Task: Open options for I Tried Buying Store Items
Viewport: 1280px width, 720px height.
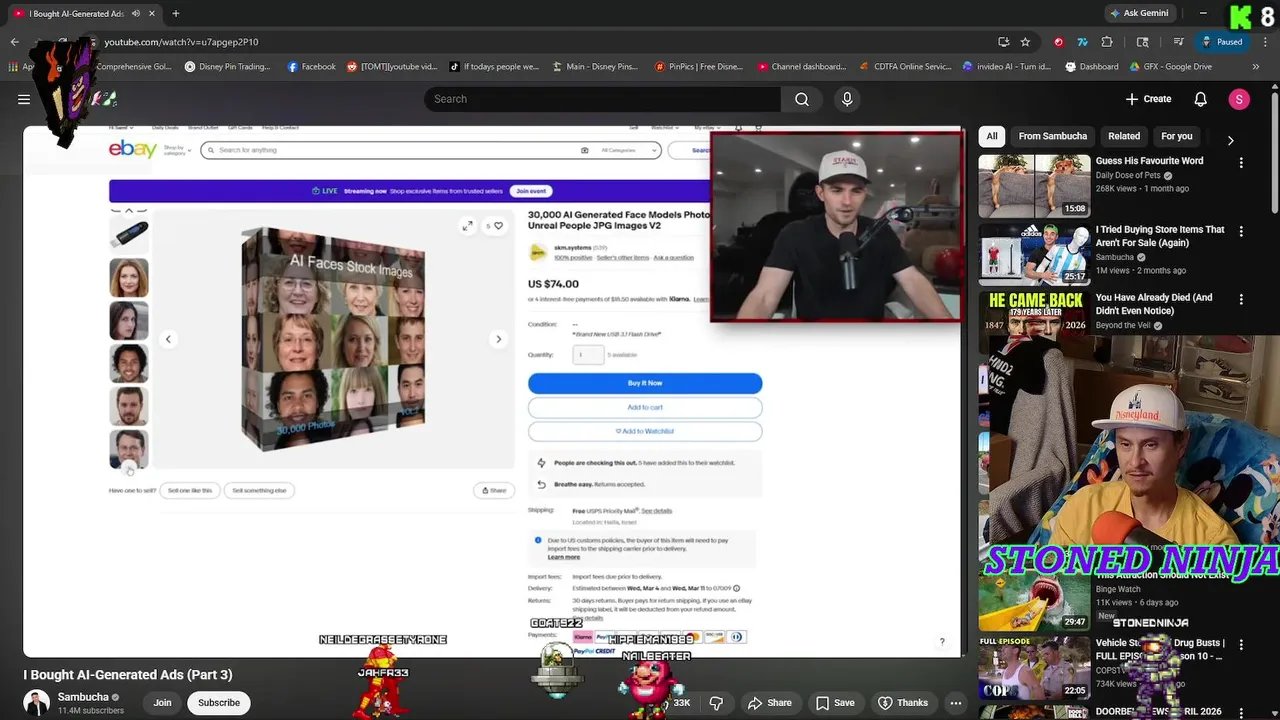Action: click(x=1241, y=231)
